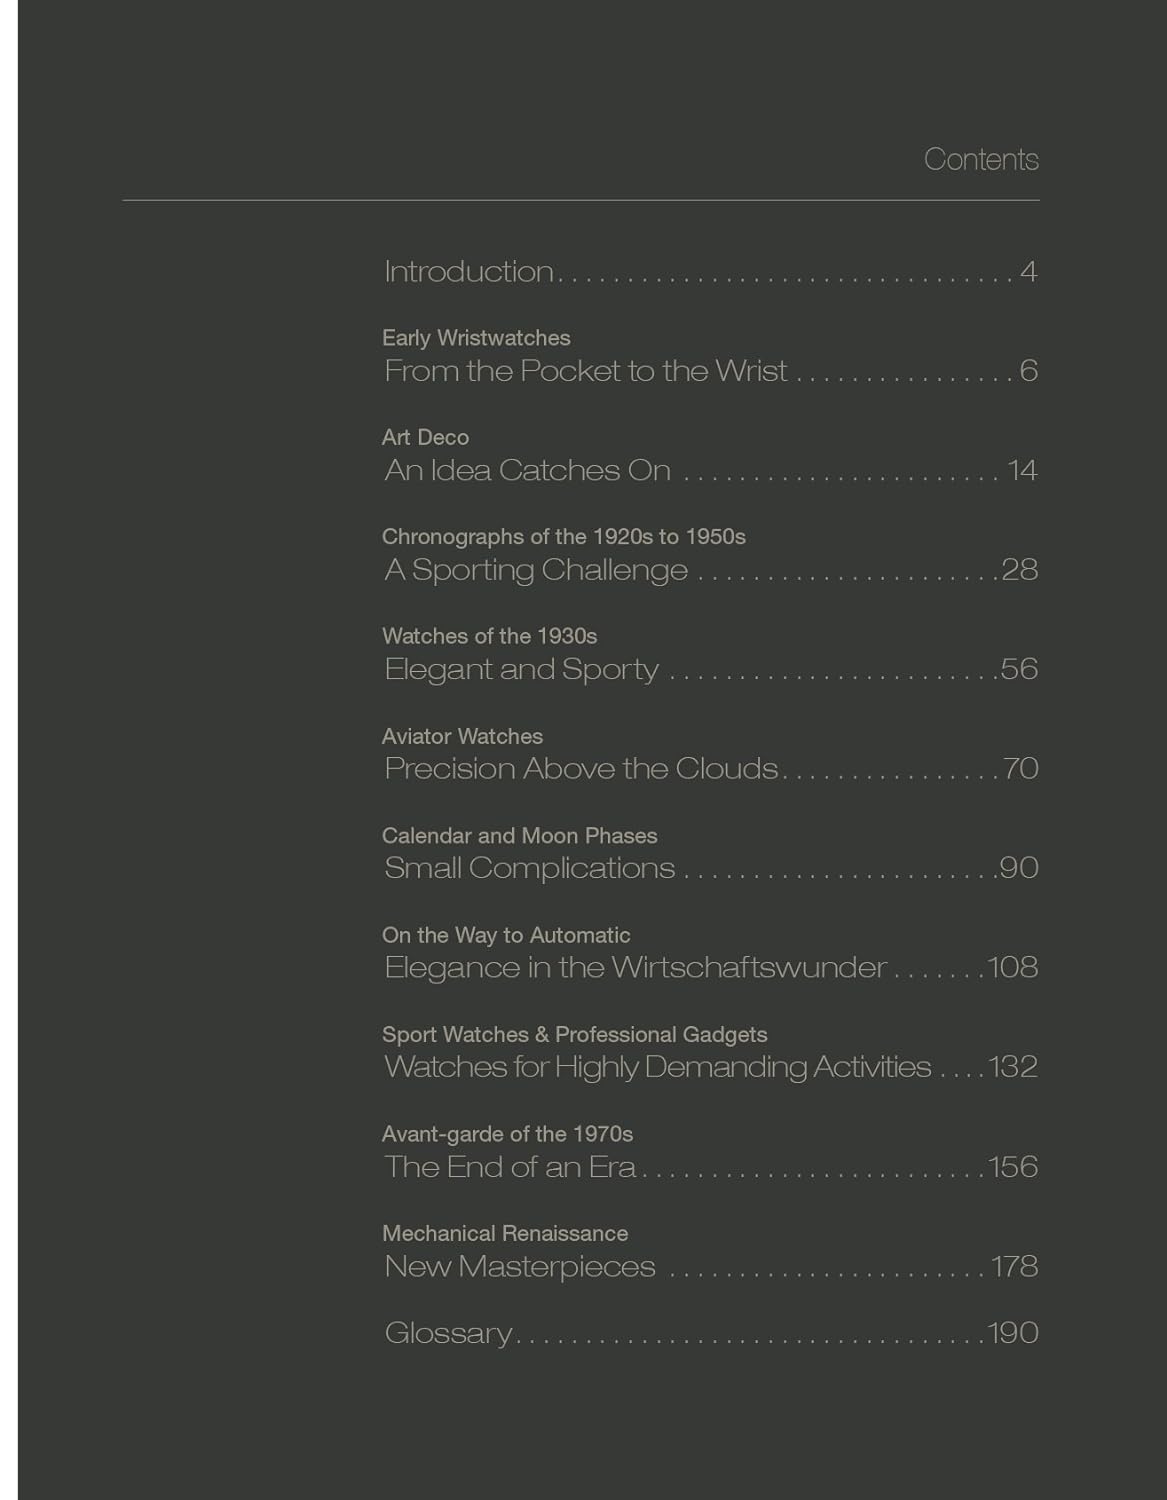
Task: Select the 'Early Wristwatches' section heading
Action: coord(476,338)
